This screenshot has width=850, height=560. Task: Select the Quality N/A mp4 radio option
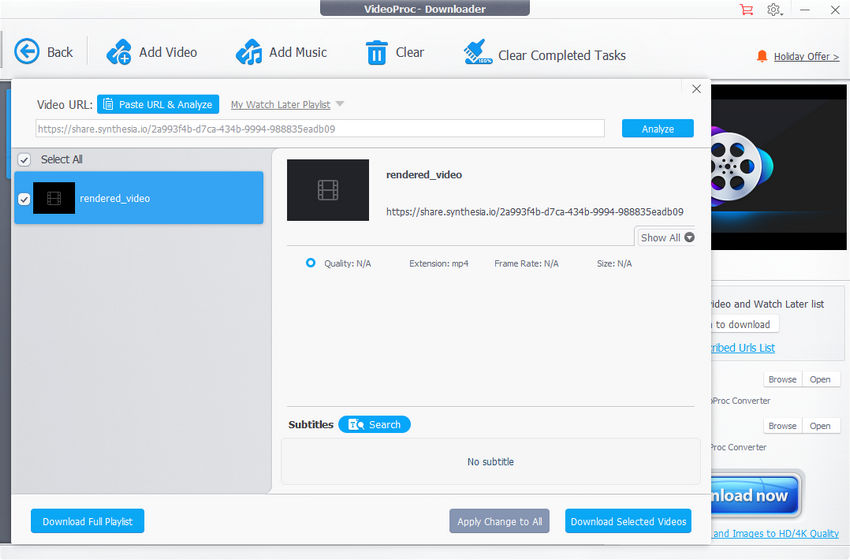click(310, 263)
